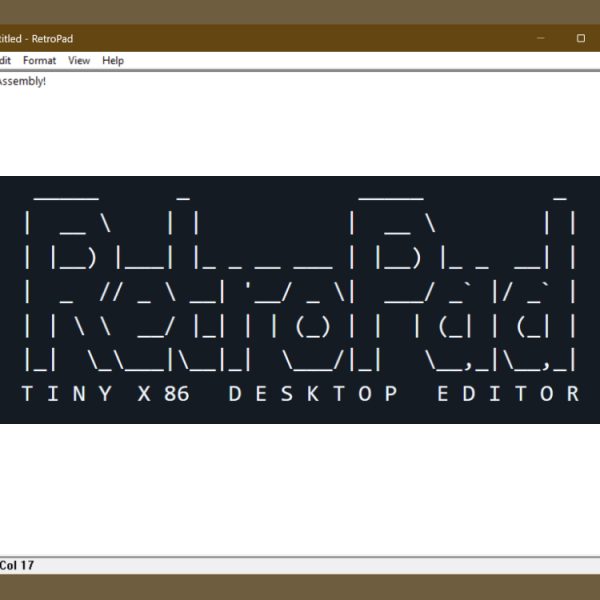
Task: Click the RetroPad window title text
Action: [x=36, y=39]
